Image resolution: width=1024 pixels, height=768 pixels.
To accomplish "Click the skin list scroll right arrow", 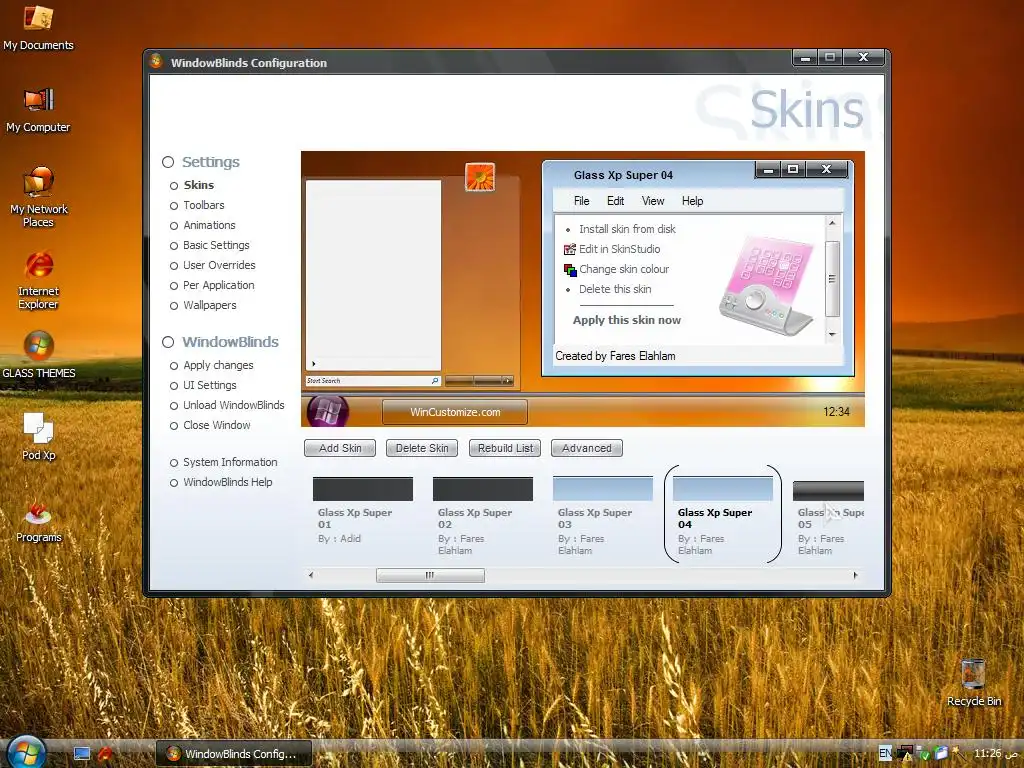I will tap(855, 575).
